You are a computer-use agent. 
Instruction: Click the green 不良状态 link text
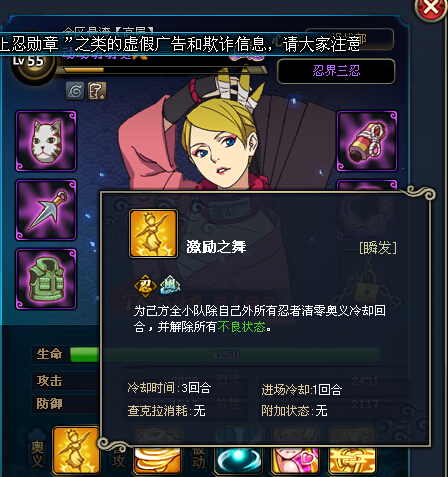[242, 327]
